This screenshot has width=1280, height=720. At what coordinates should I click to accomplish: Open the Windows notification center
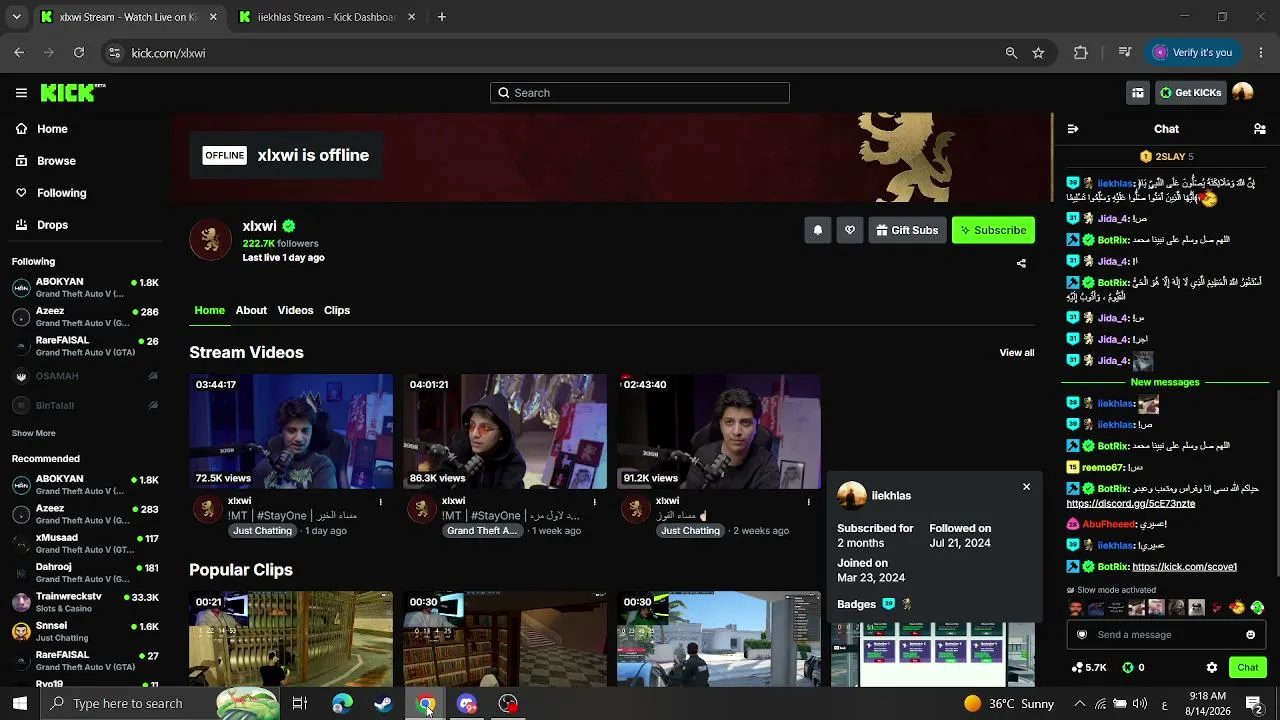coord(1253,704)
